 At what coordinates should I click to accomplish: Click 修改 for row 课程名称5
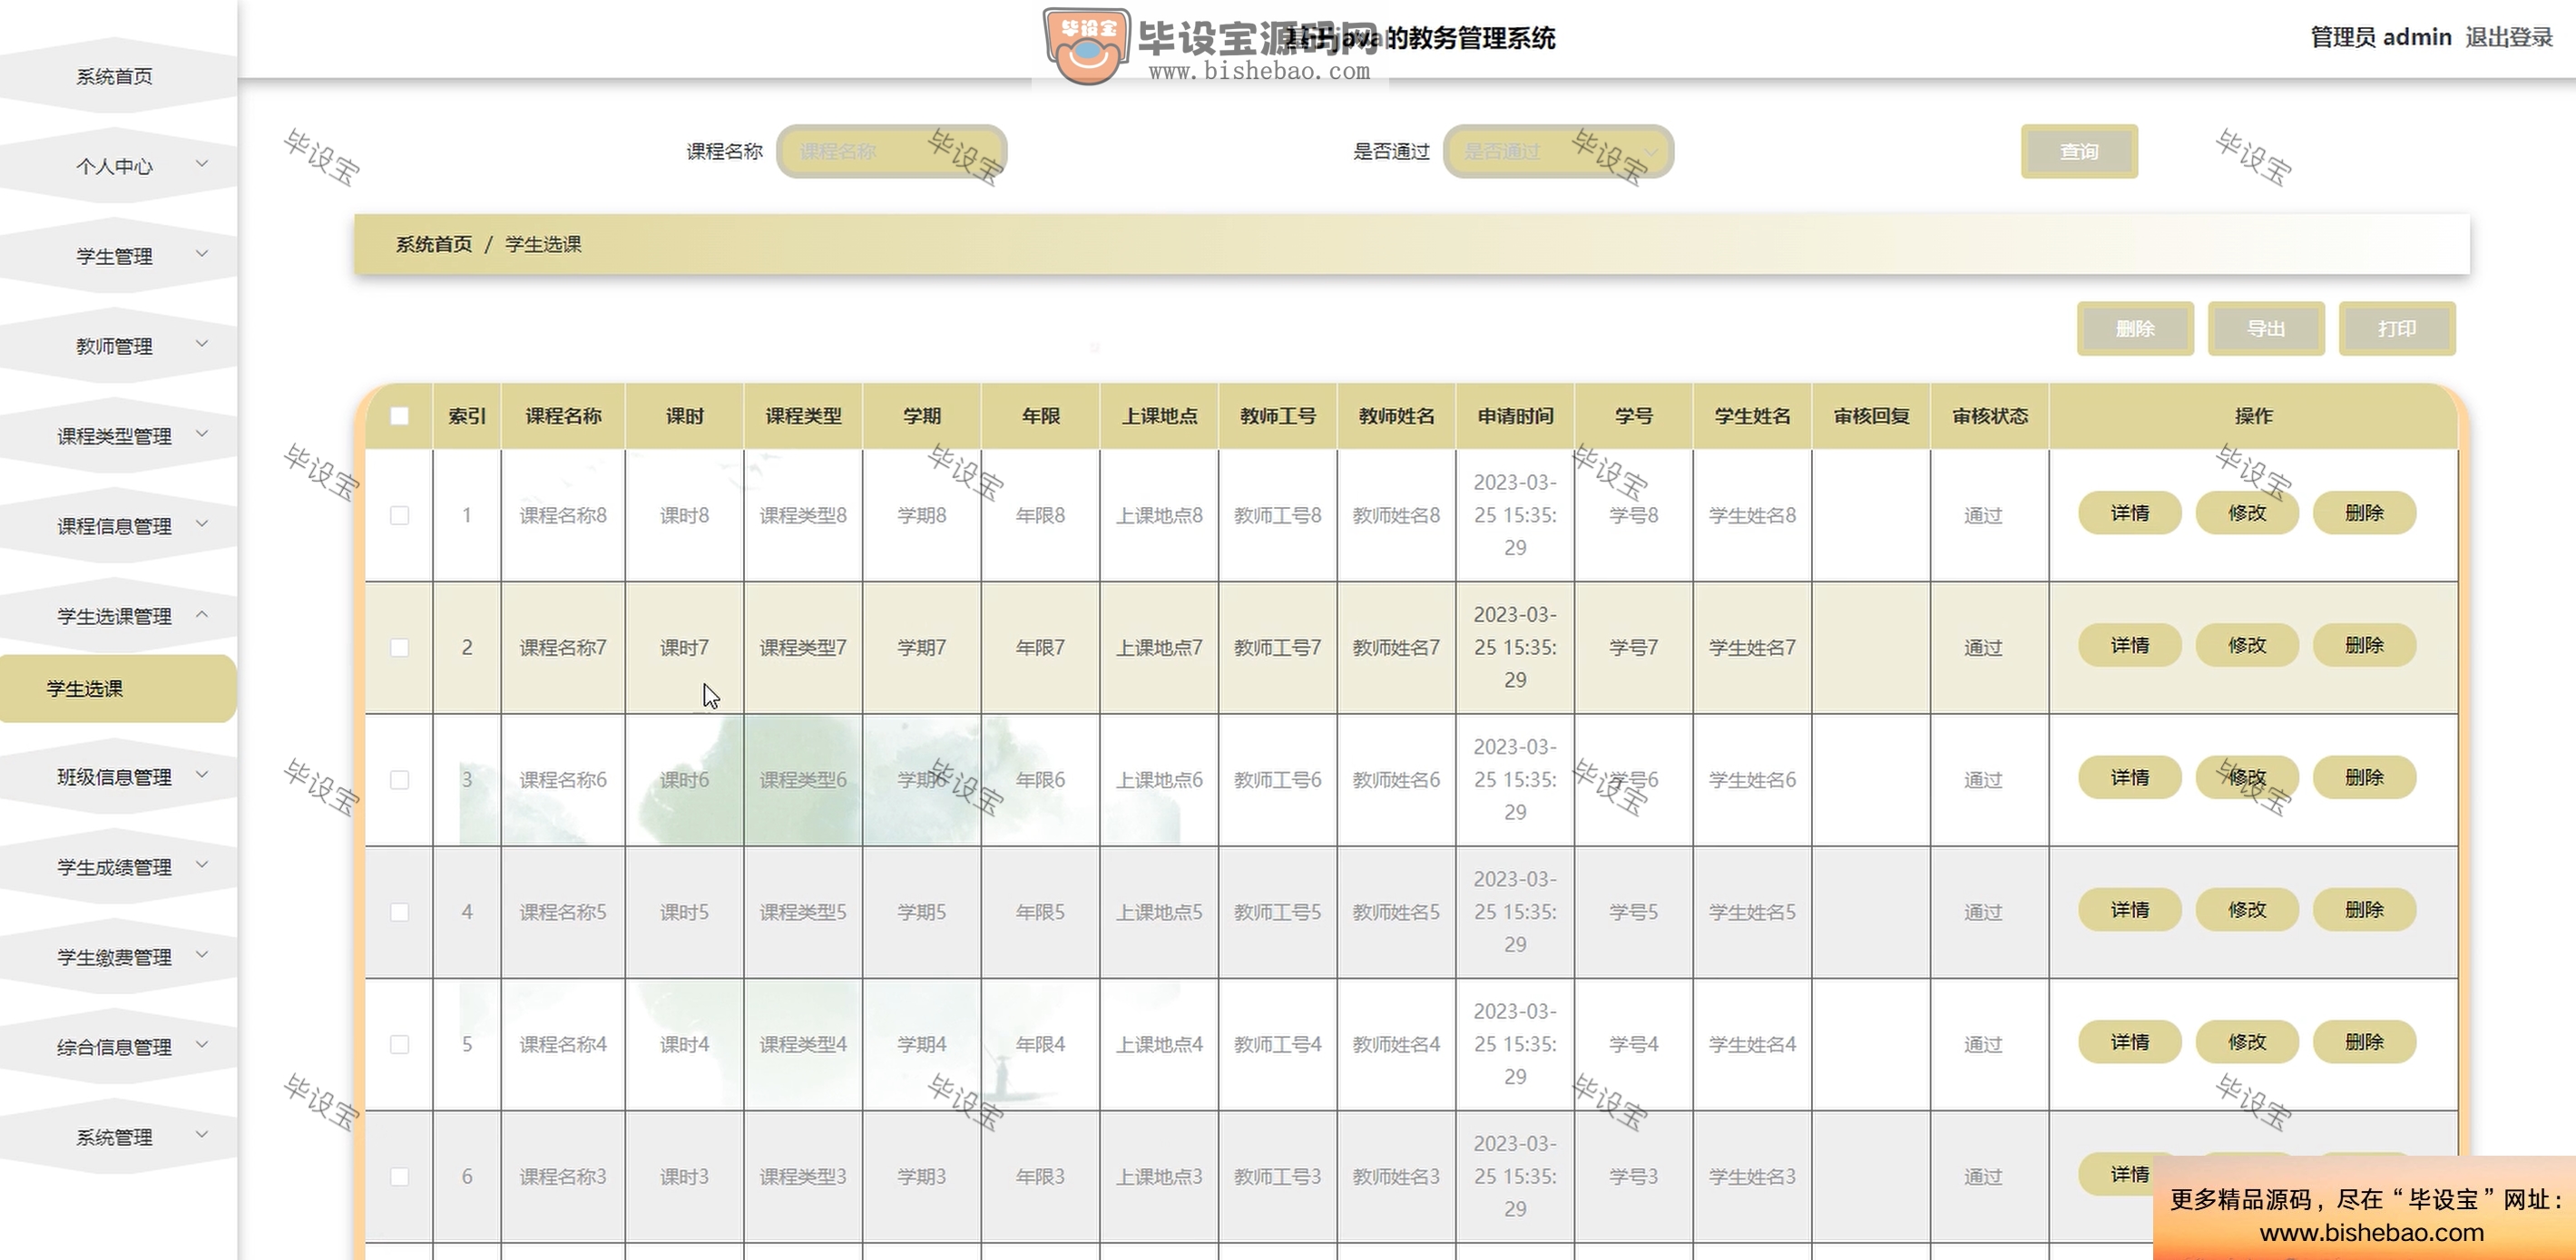(2247, 910)
